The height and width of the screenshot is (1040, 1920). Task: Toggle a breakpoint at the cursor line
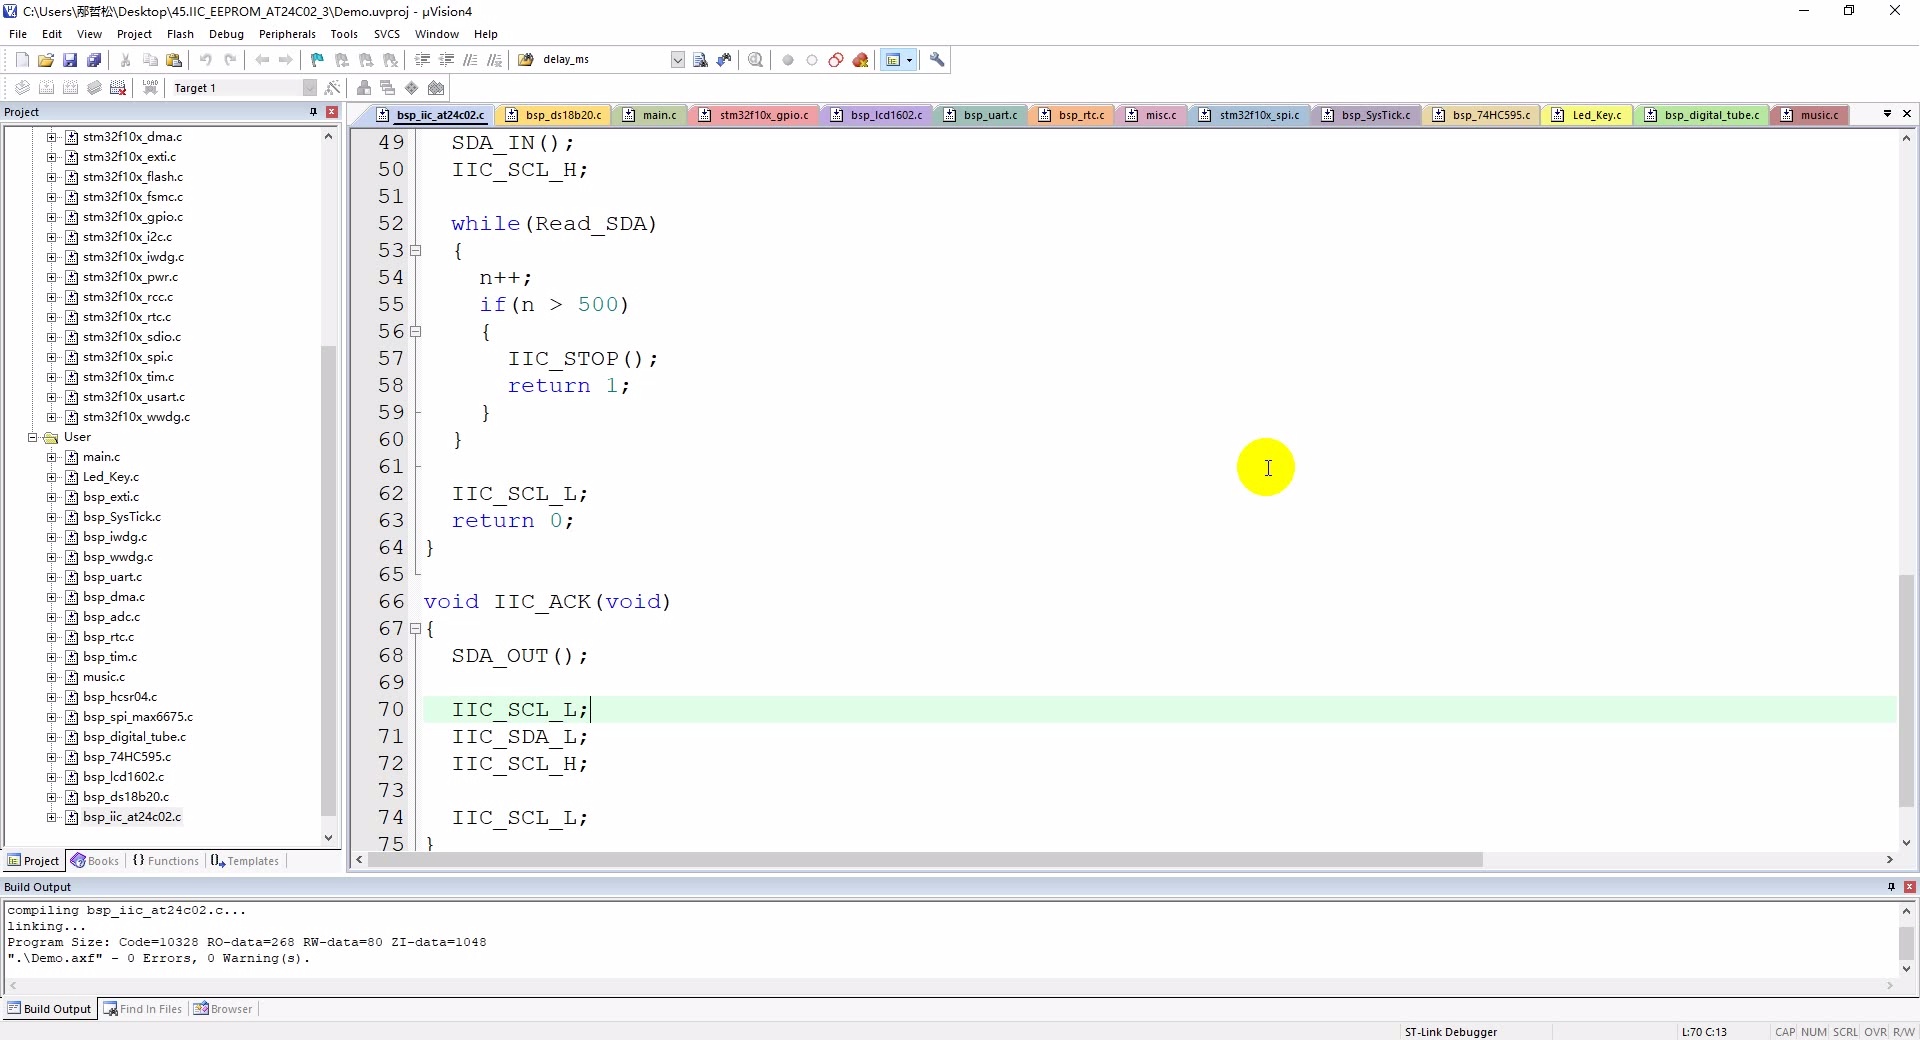787,60
